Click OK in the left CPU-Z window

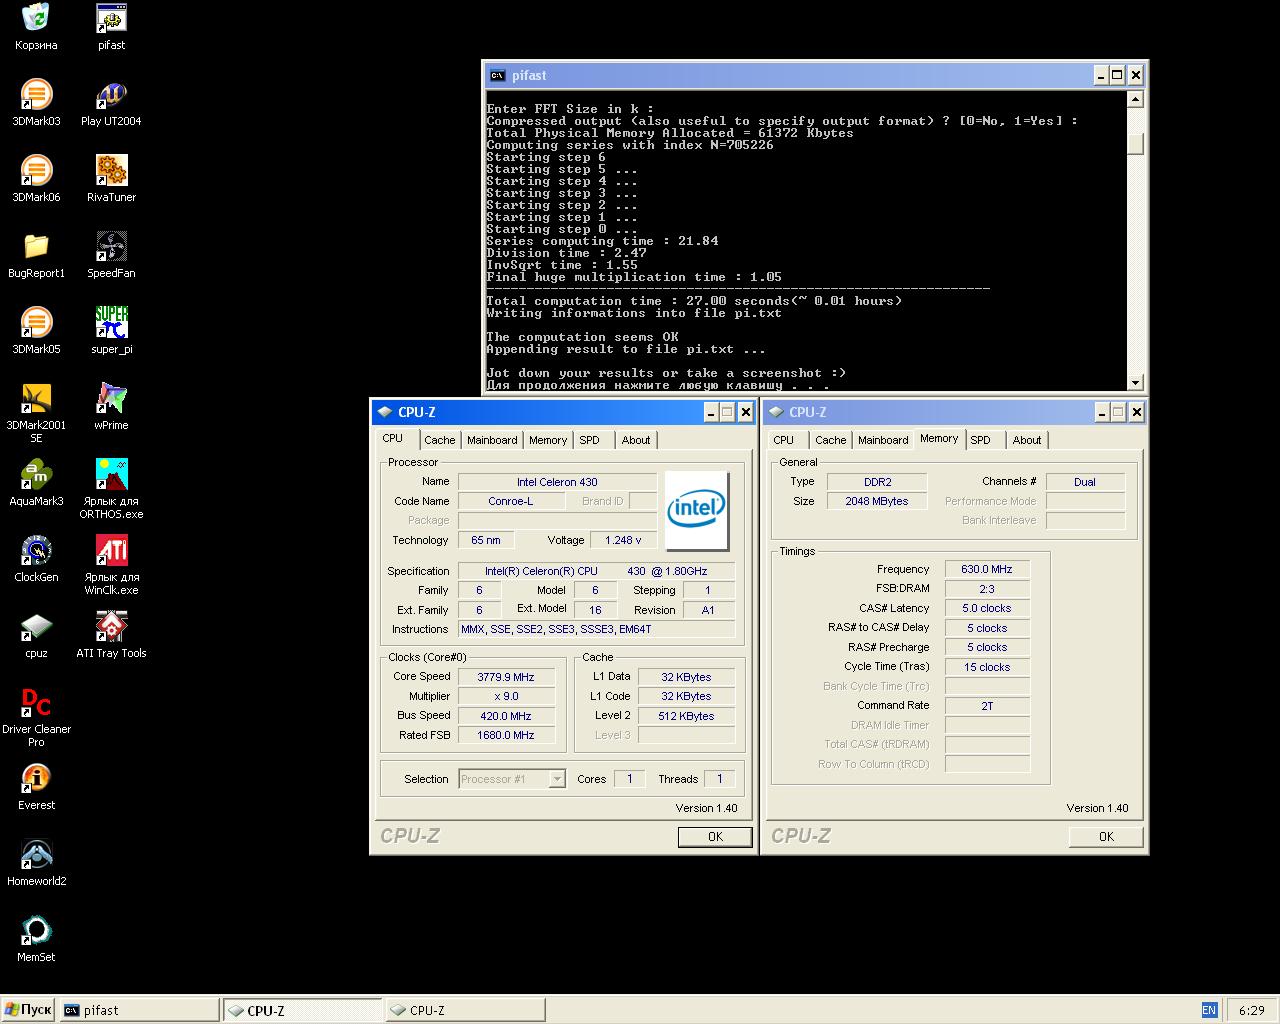715,837
